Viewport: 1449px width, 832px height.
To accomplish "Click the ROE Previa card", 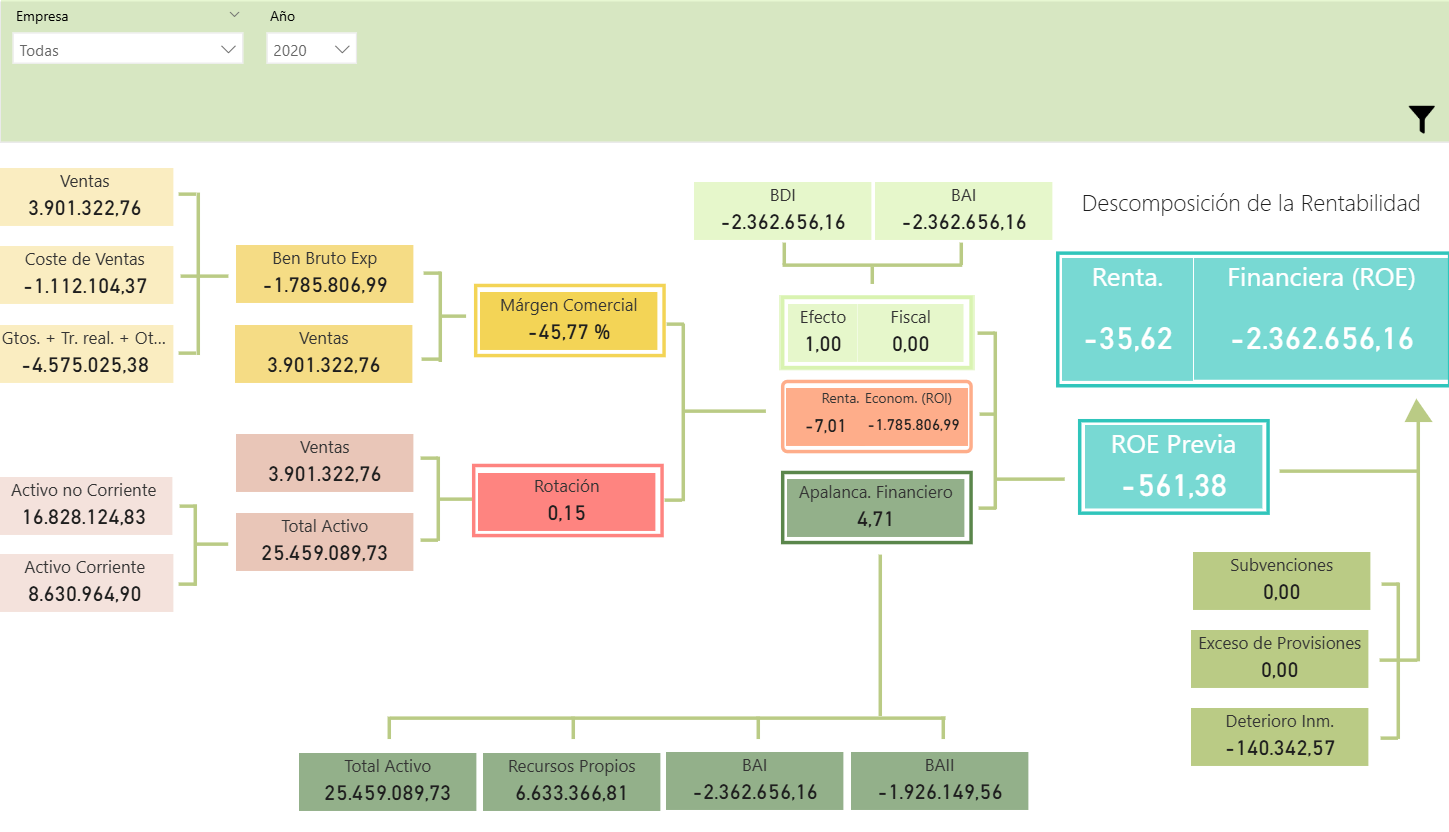I will tap(1173, 466).
